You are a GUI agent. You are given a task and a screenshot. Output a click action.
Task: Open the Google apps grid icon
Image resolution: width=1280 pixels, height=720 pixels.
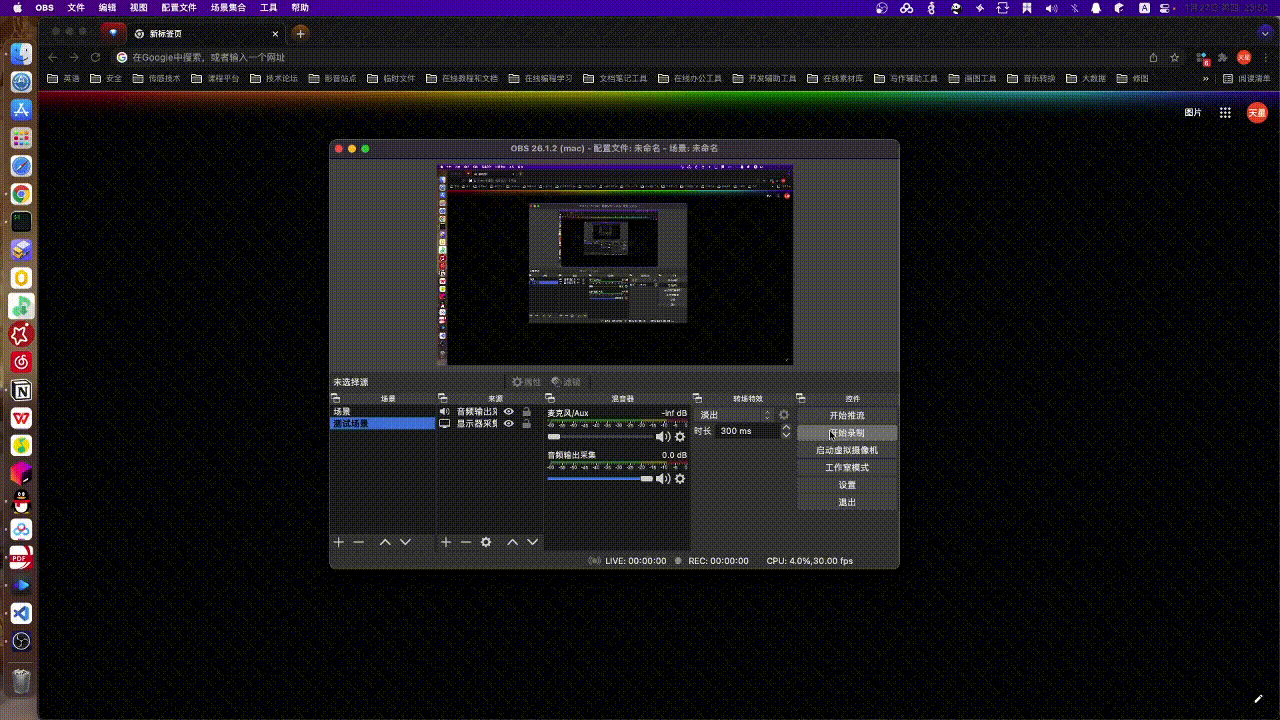point(1225,113)
